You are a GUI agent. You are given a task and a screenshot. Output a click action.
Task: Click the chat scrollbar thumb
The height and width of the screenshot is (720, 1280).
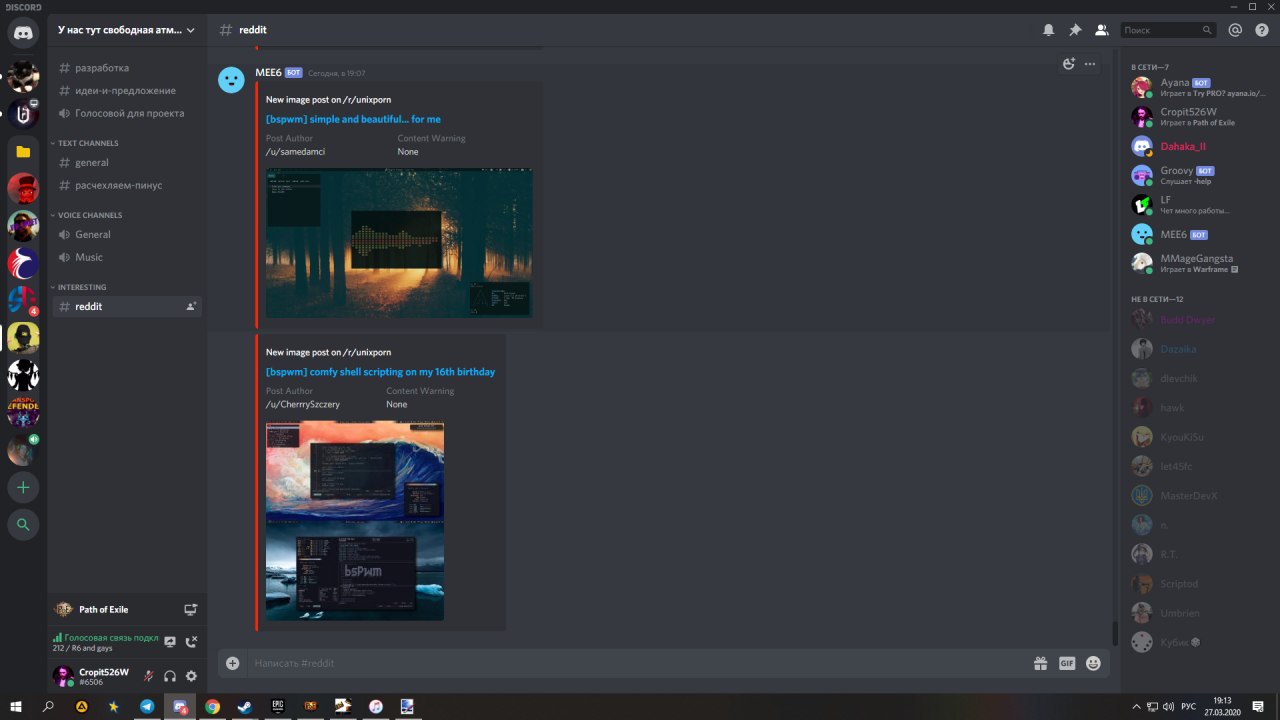pyautogui.click(x=1115, y=634)
